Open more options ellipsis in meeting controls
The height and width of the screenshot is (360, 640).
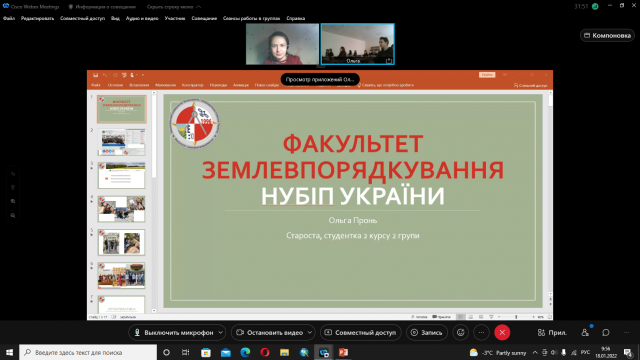[x=482, y=333]
